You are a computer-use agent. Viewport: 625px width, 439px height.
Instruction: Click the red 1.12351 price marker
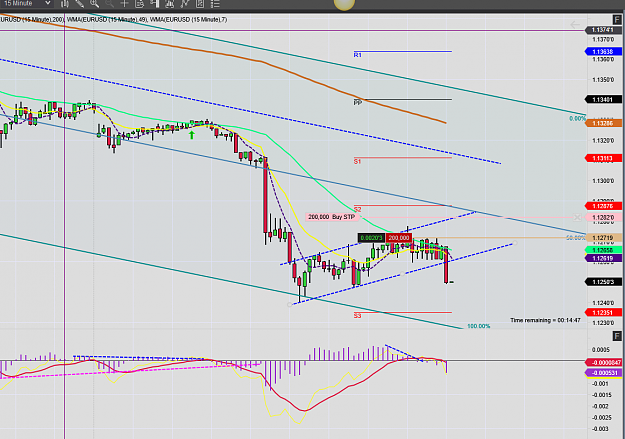pyautogui.click(x=603, y=313)
